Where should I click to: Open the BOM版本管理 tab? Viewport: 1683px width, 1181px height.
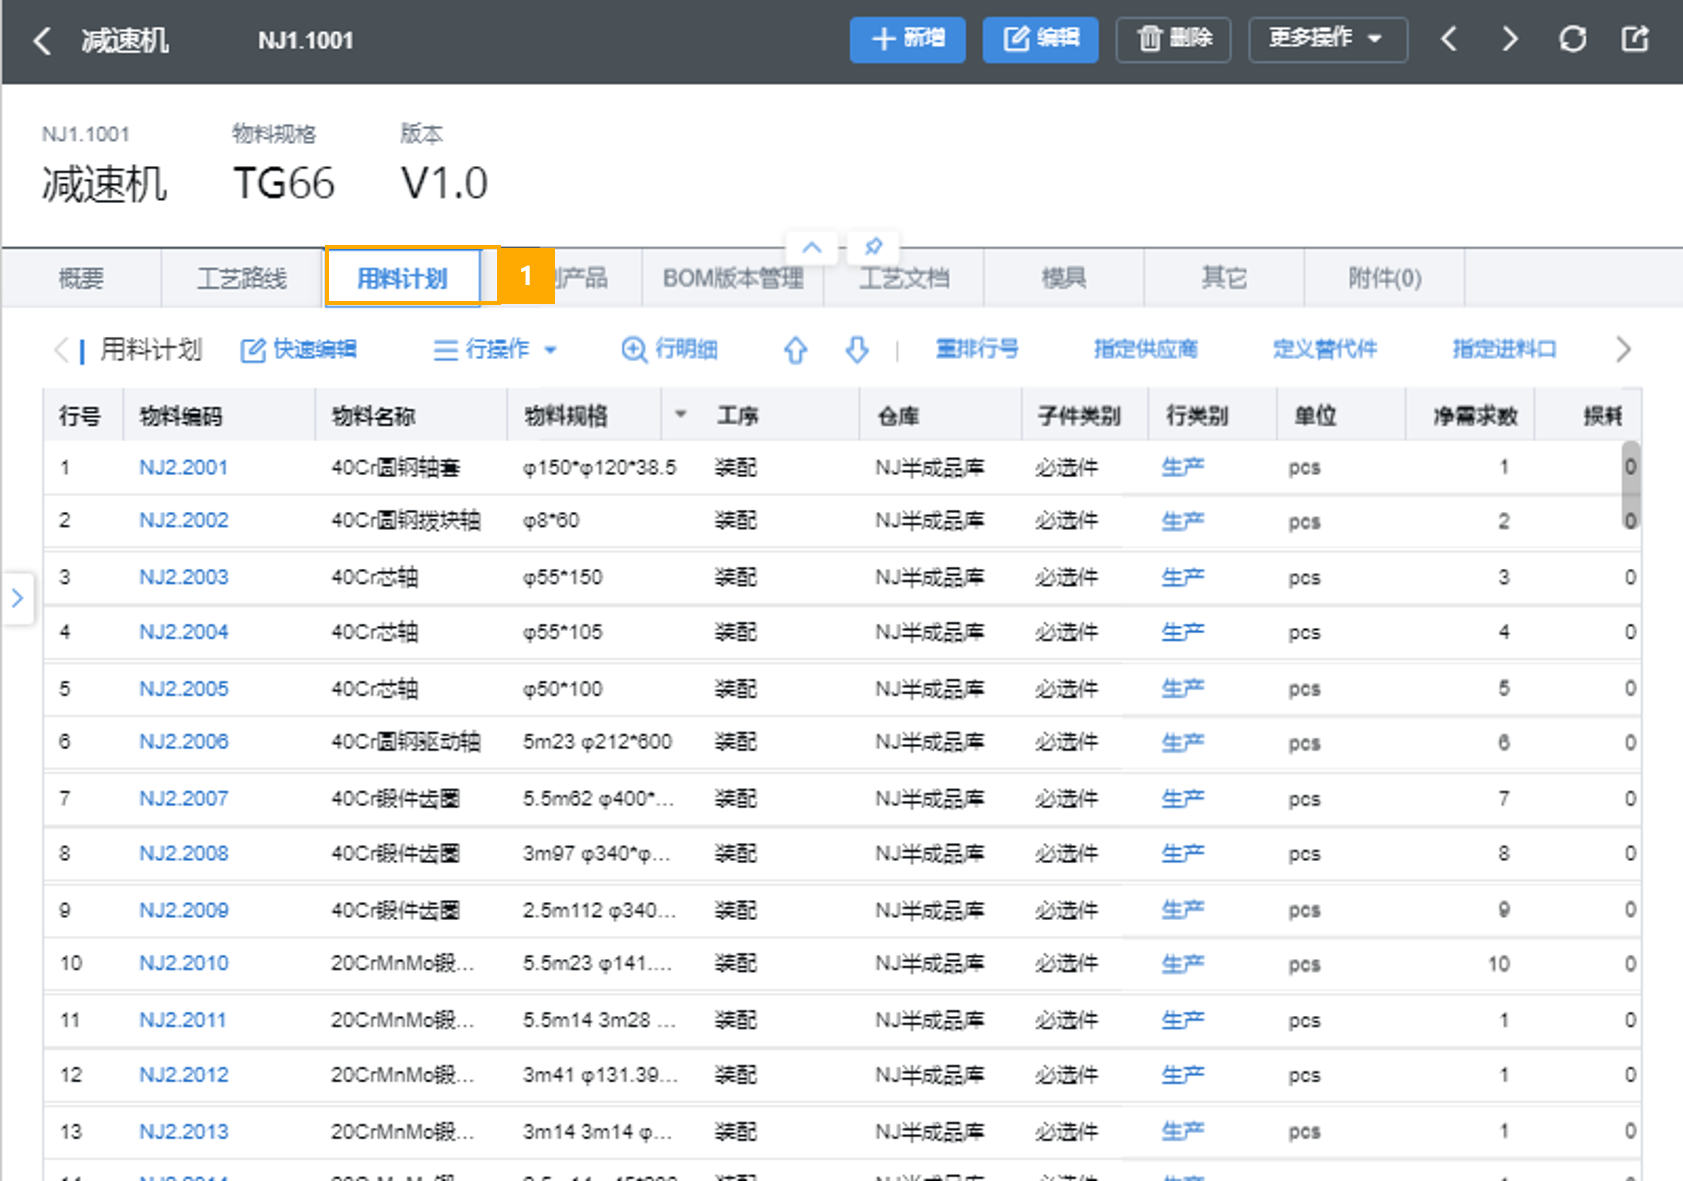[x=733, y=278]
